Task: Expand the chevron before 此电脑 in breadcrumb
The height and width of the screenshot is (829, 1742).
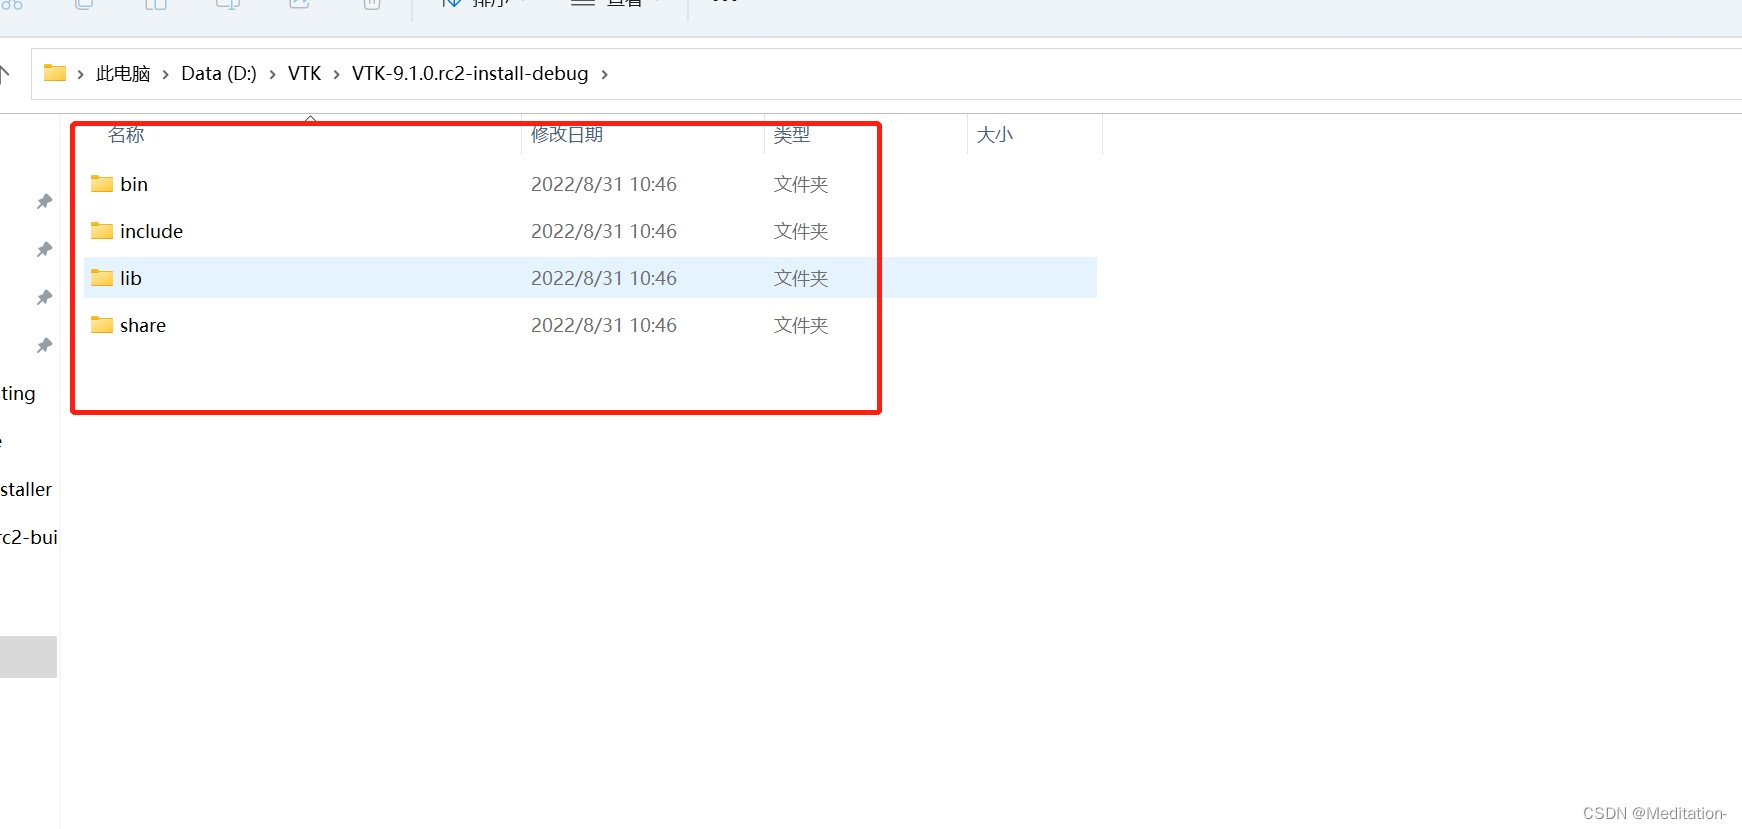Action: click(81, 74)
